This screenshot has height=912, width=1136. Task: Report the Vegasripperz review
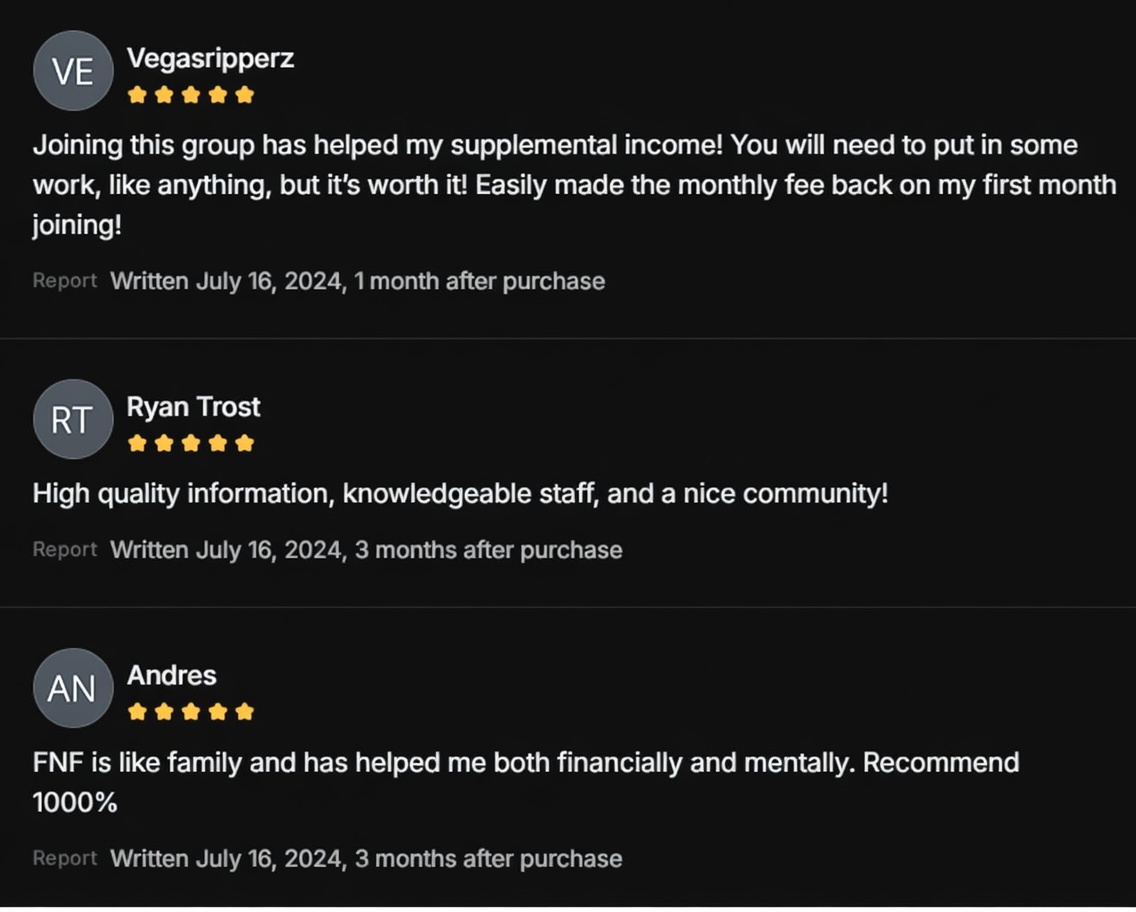pyautogui.click(x=64, y=281)
